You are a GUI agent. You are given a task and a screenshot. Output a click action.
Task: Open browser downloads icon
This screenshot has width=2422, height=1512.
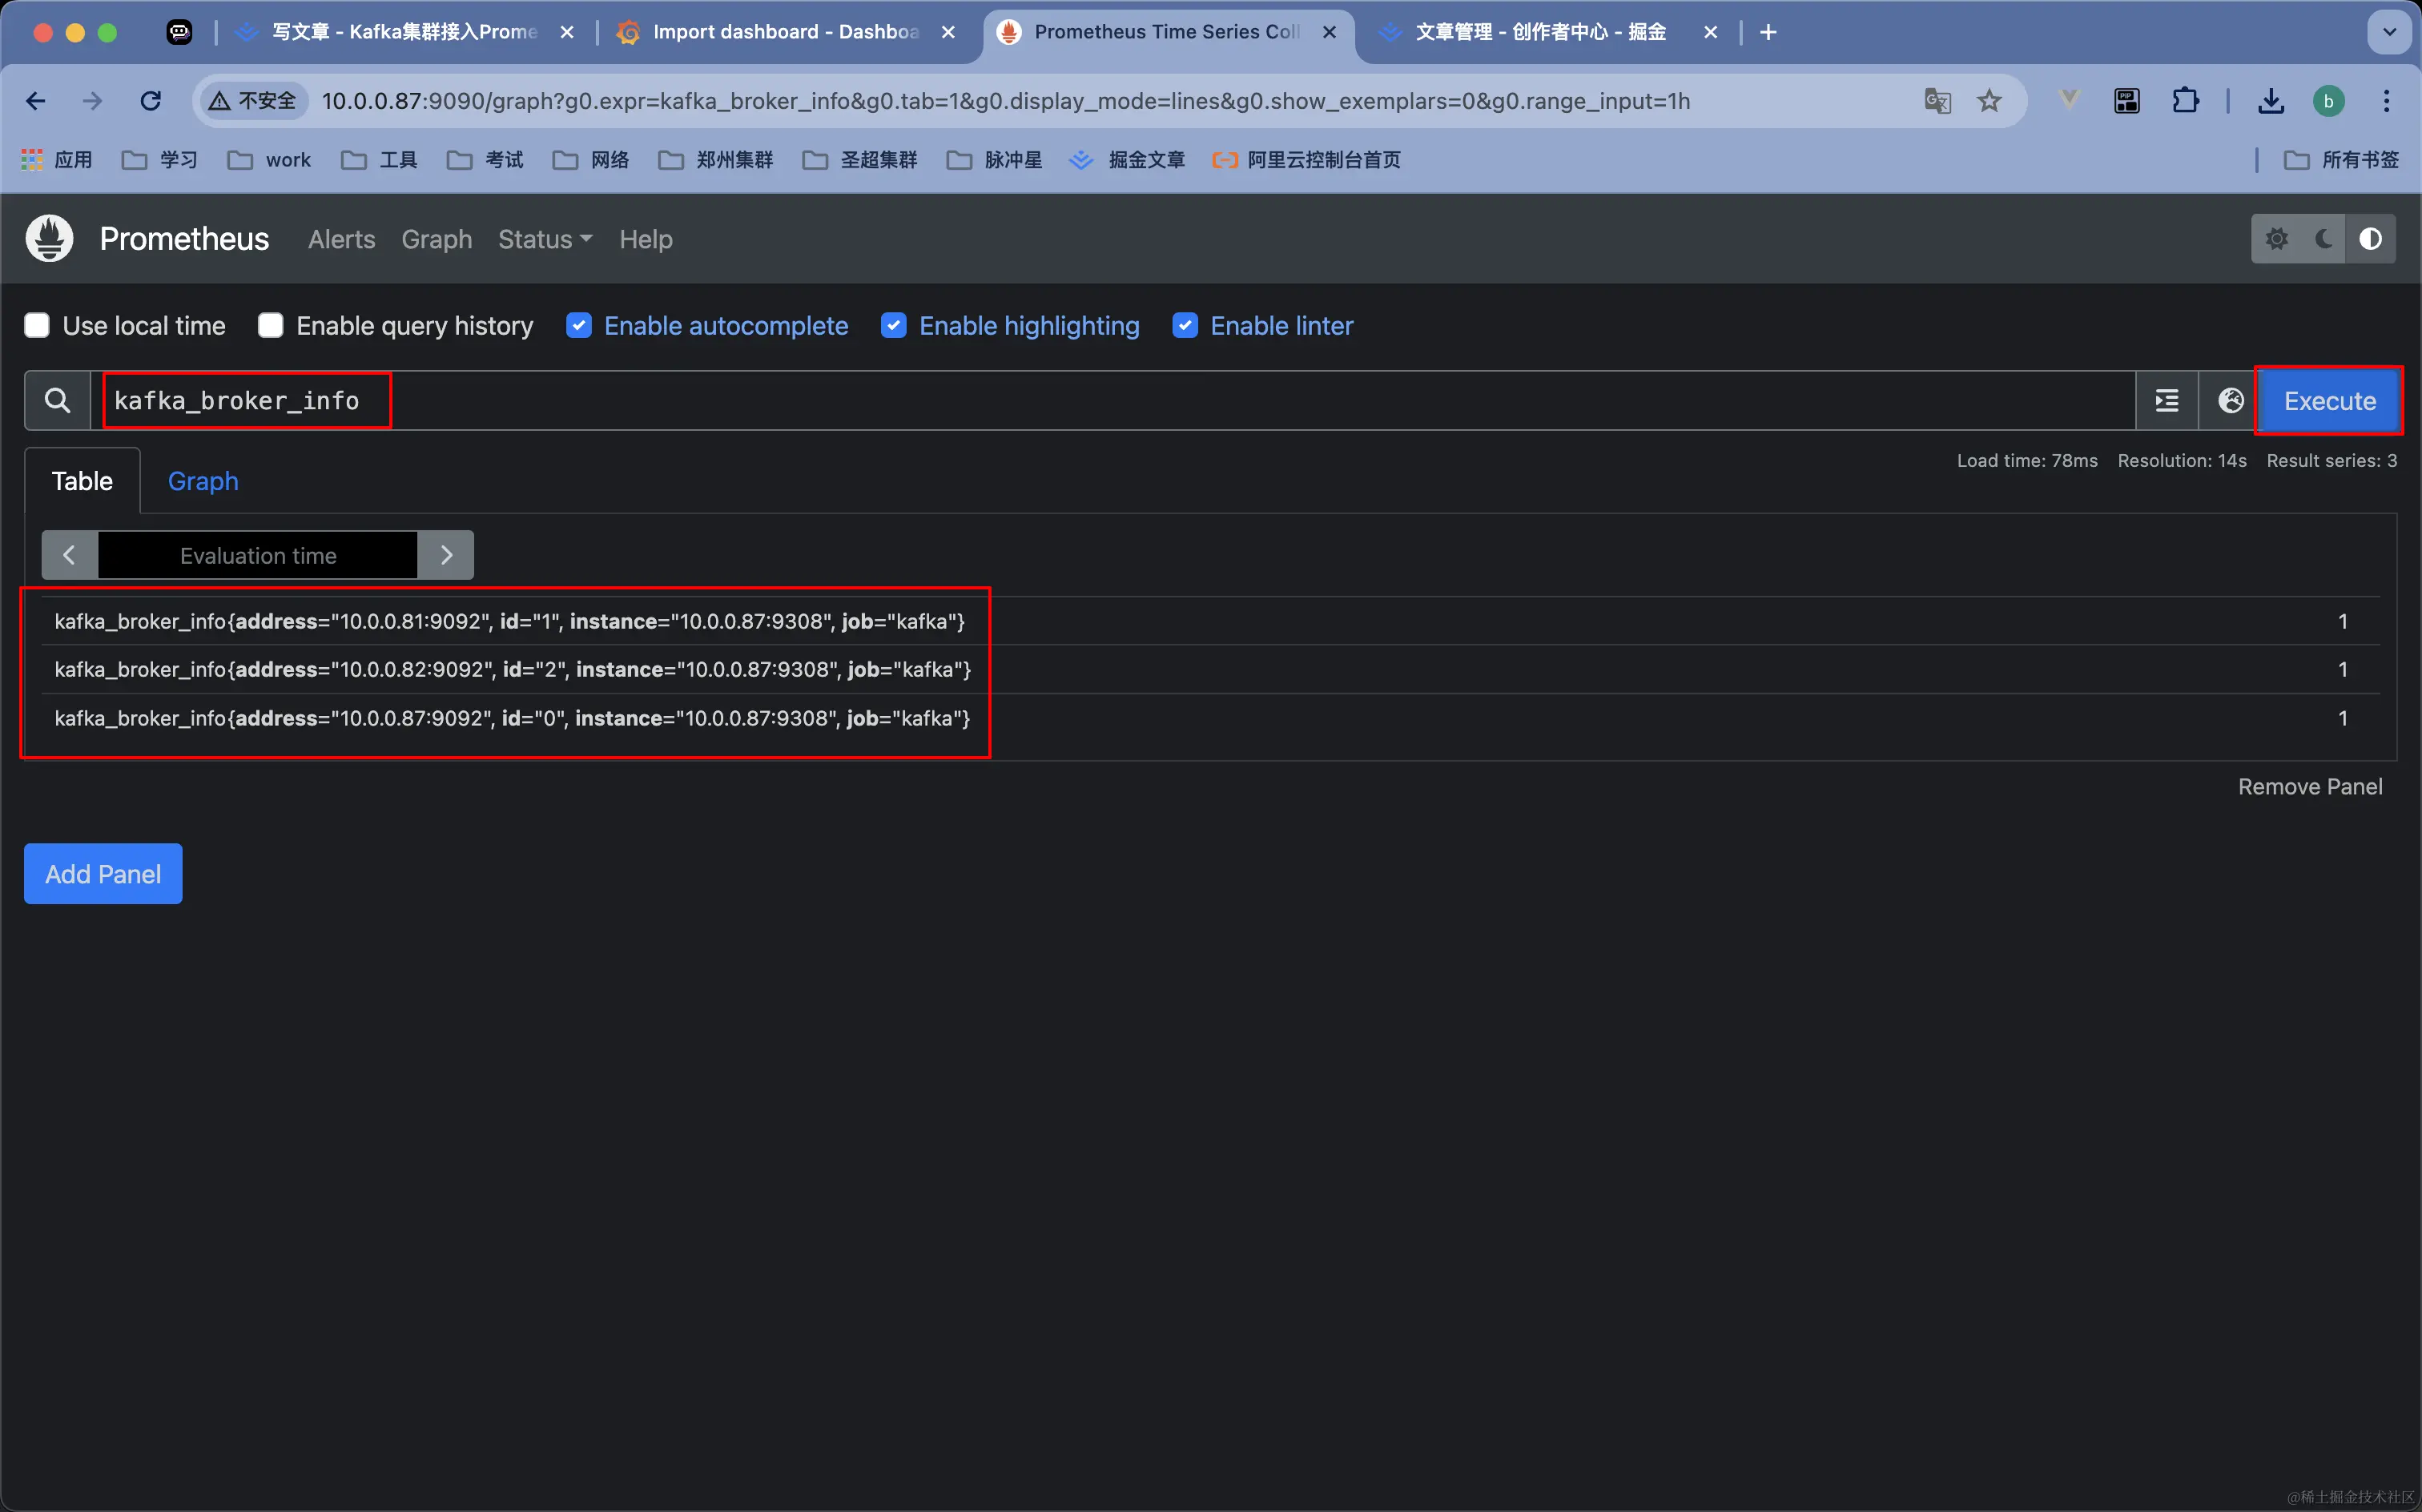coord(2271,101)
